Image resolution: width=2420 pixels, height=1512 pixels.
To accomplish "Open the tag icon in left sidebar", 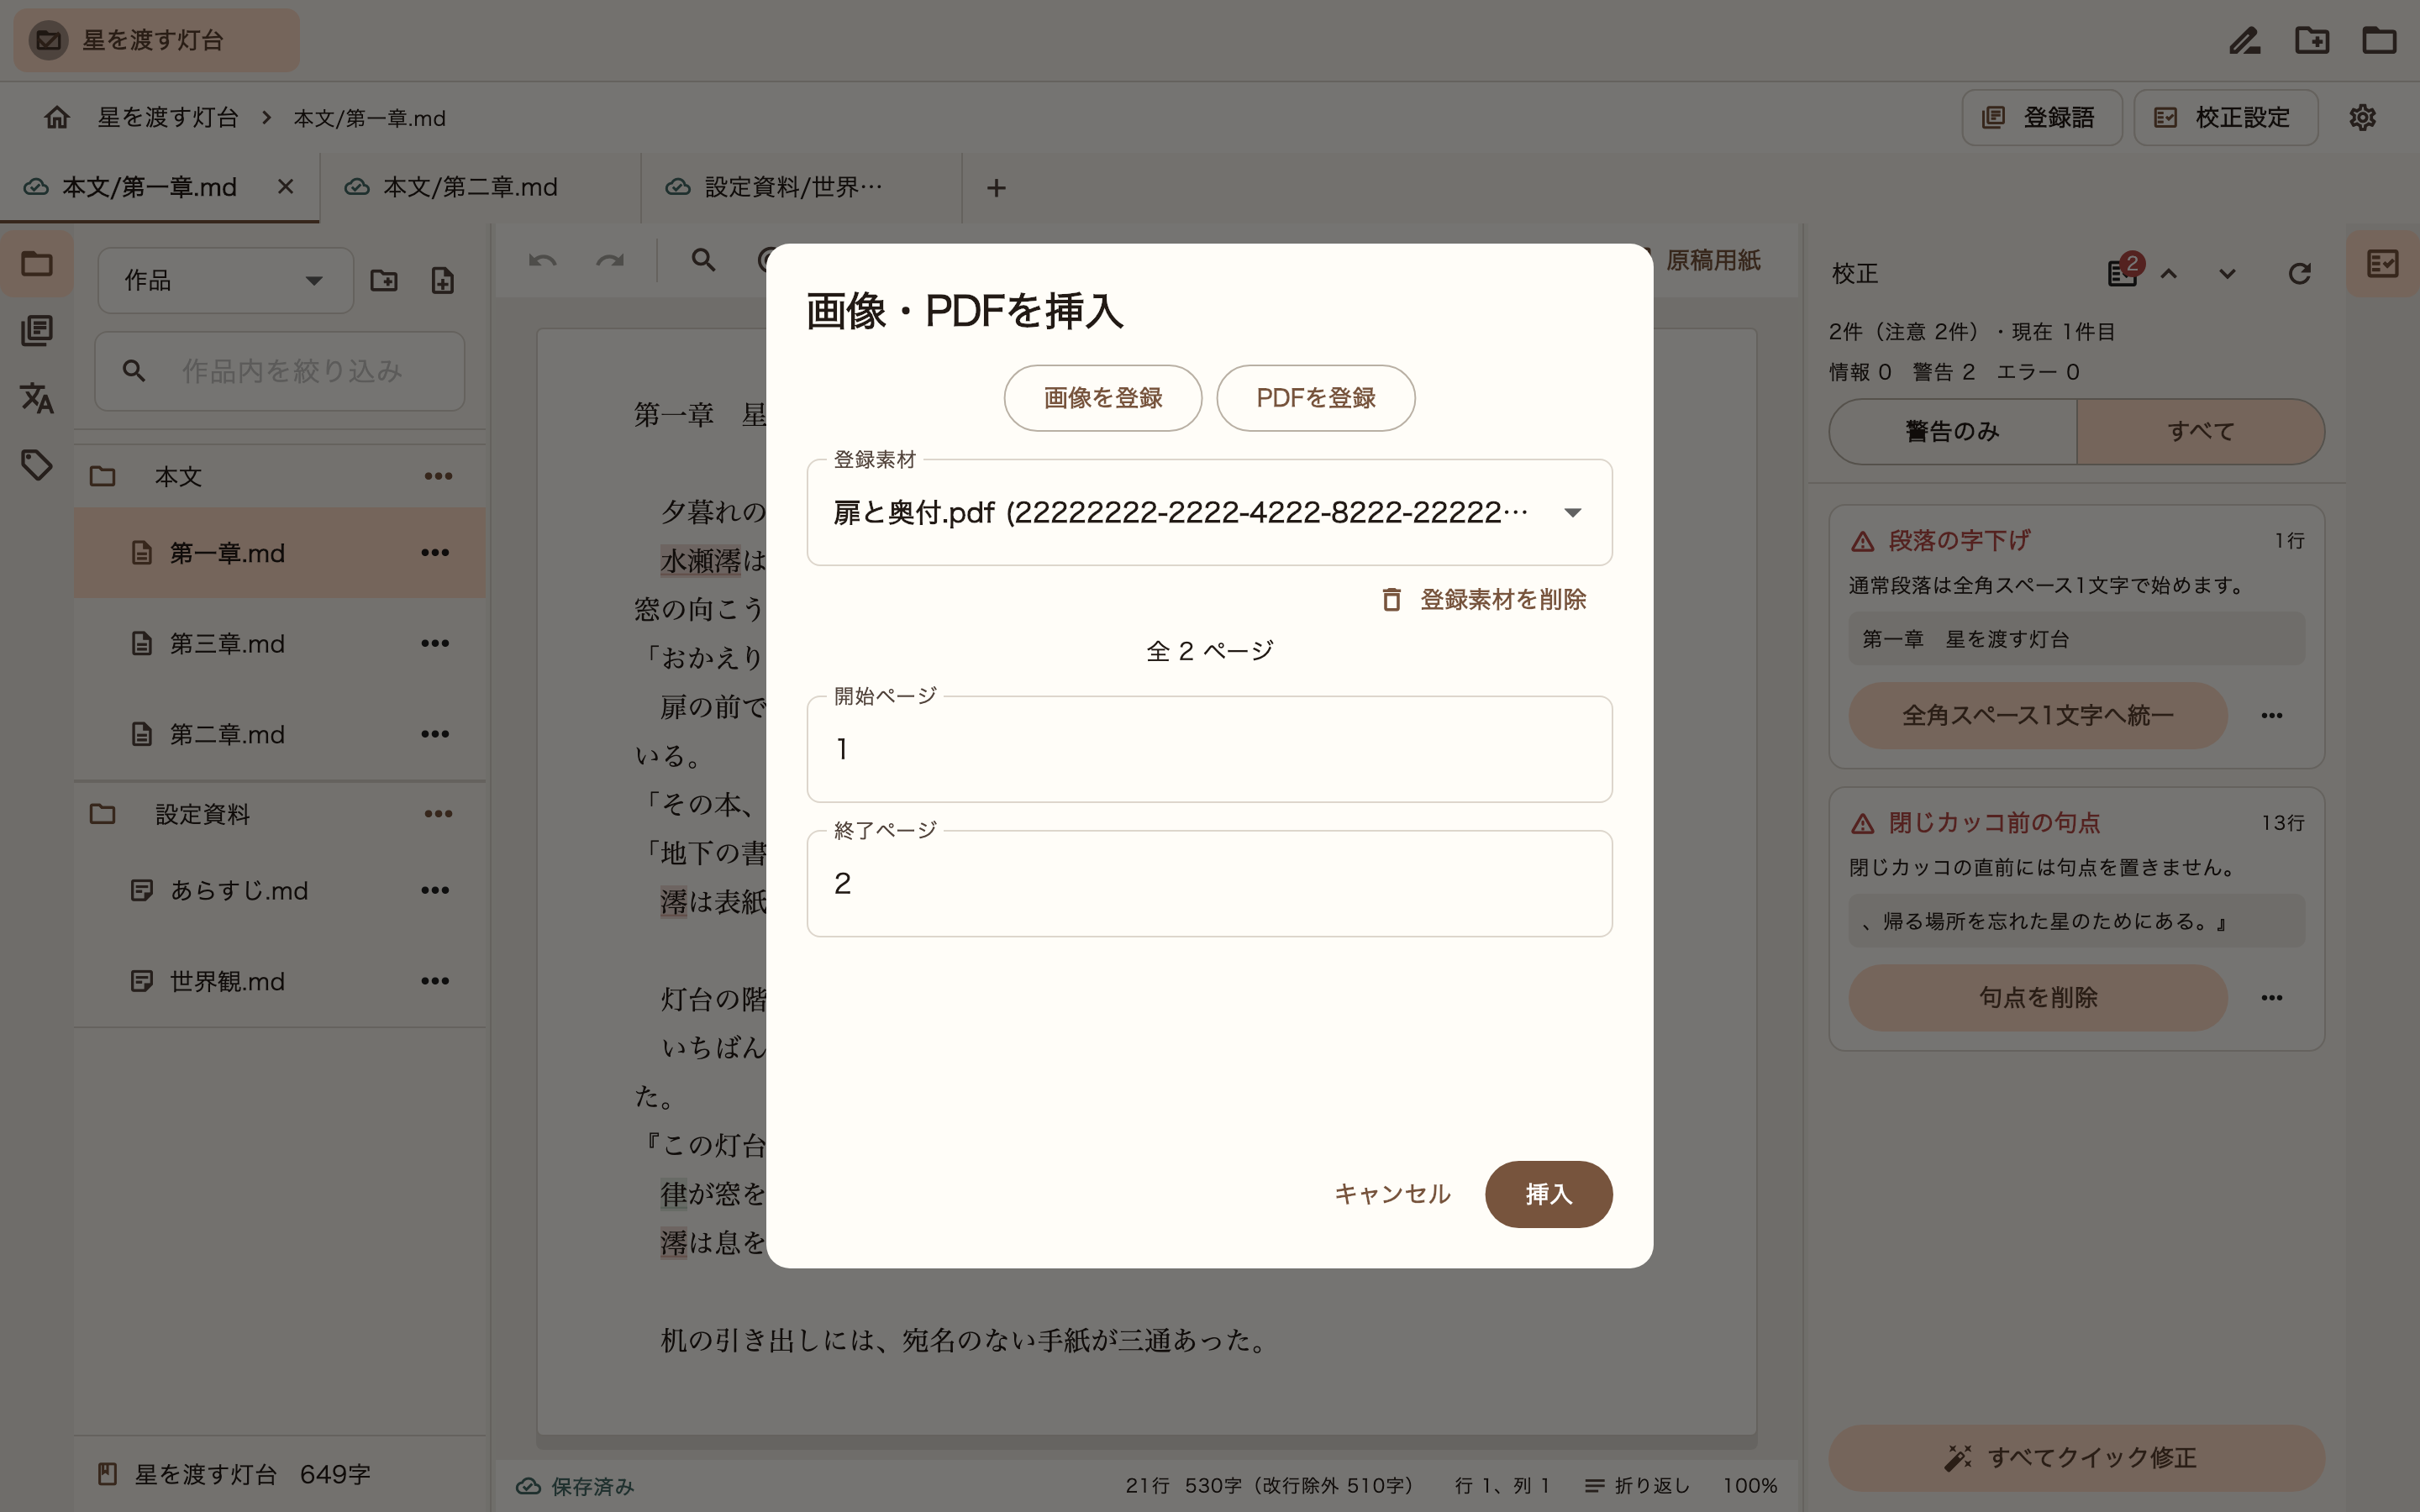I will [37, 465].
